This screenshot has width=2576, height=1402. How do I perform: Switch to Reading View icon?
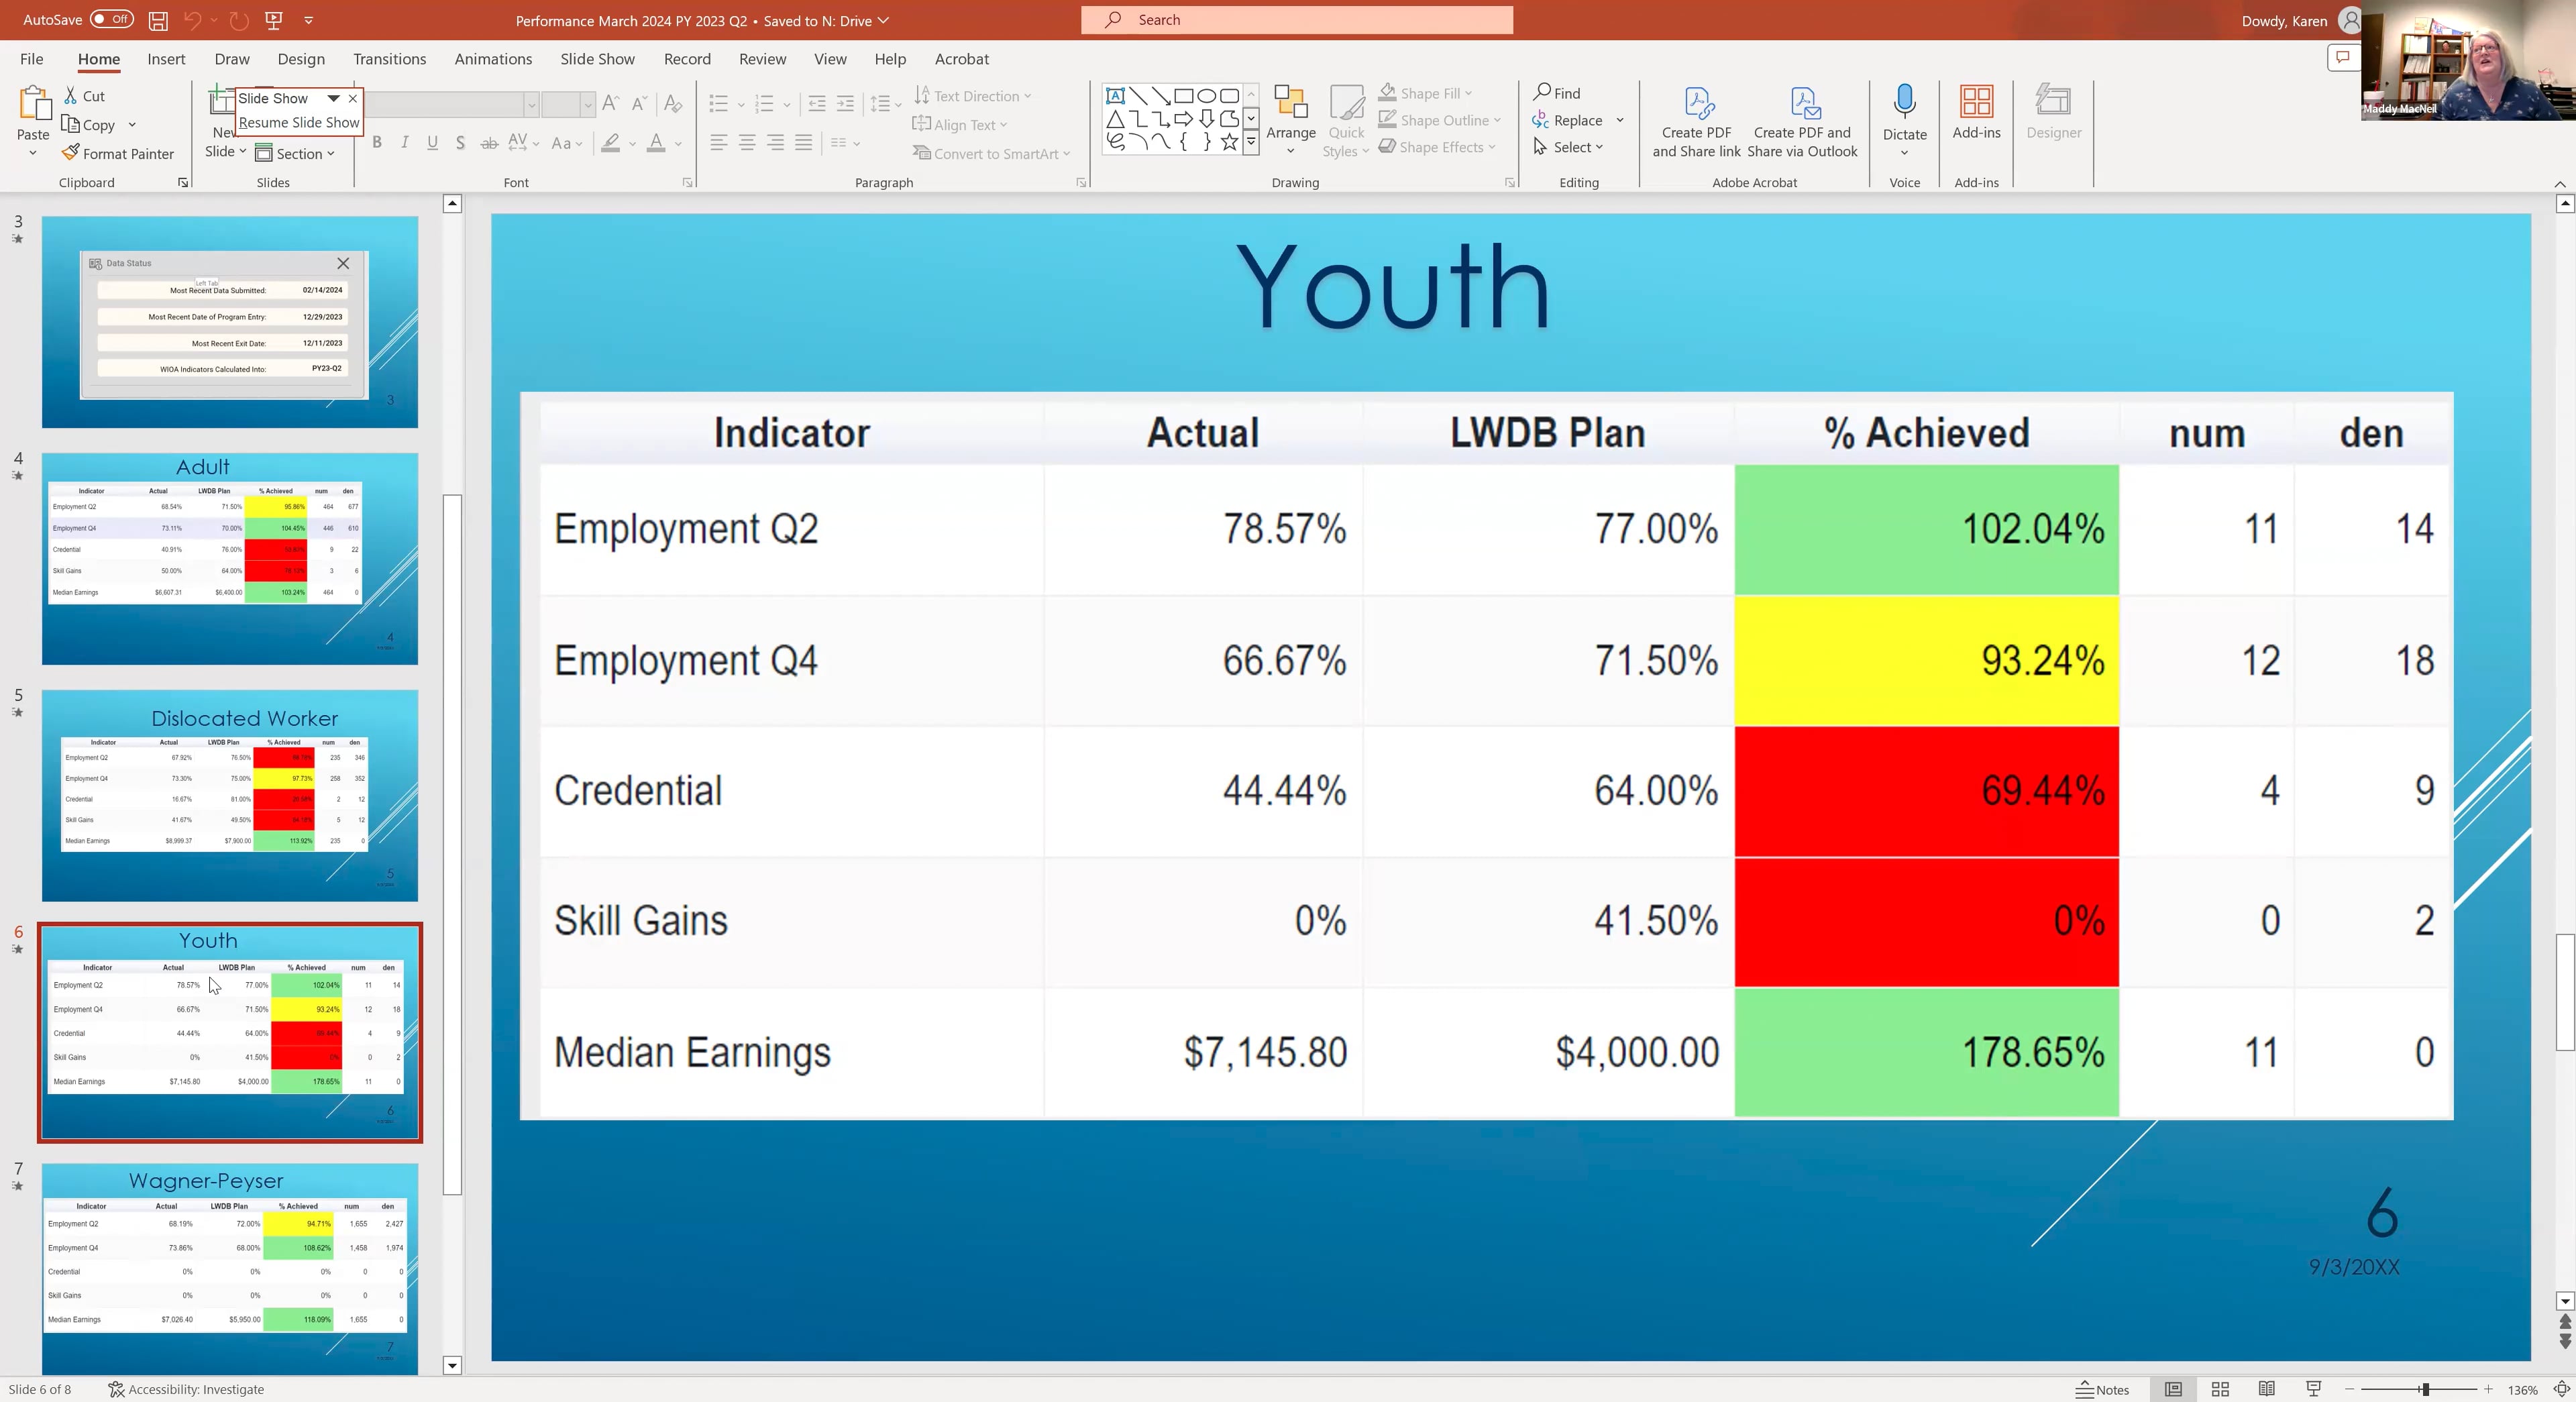[x=2267, y=1389]
